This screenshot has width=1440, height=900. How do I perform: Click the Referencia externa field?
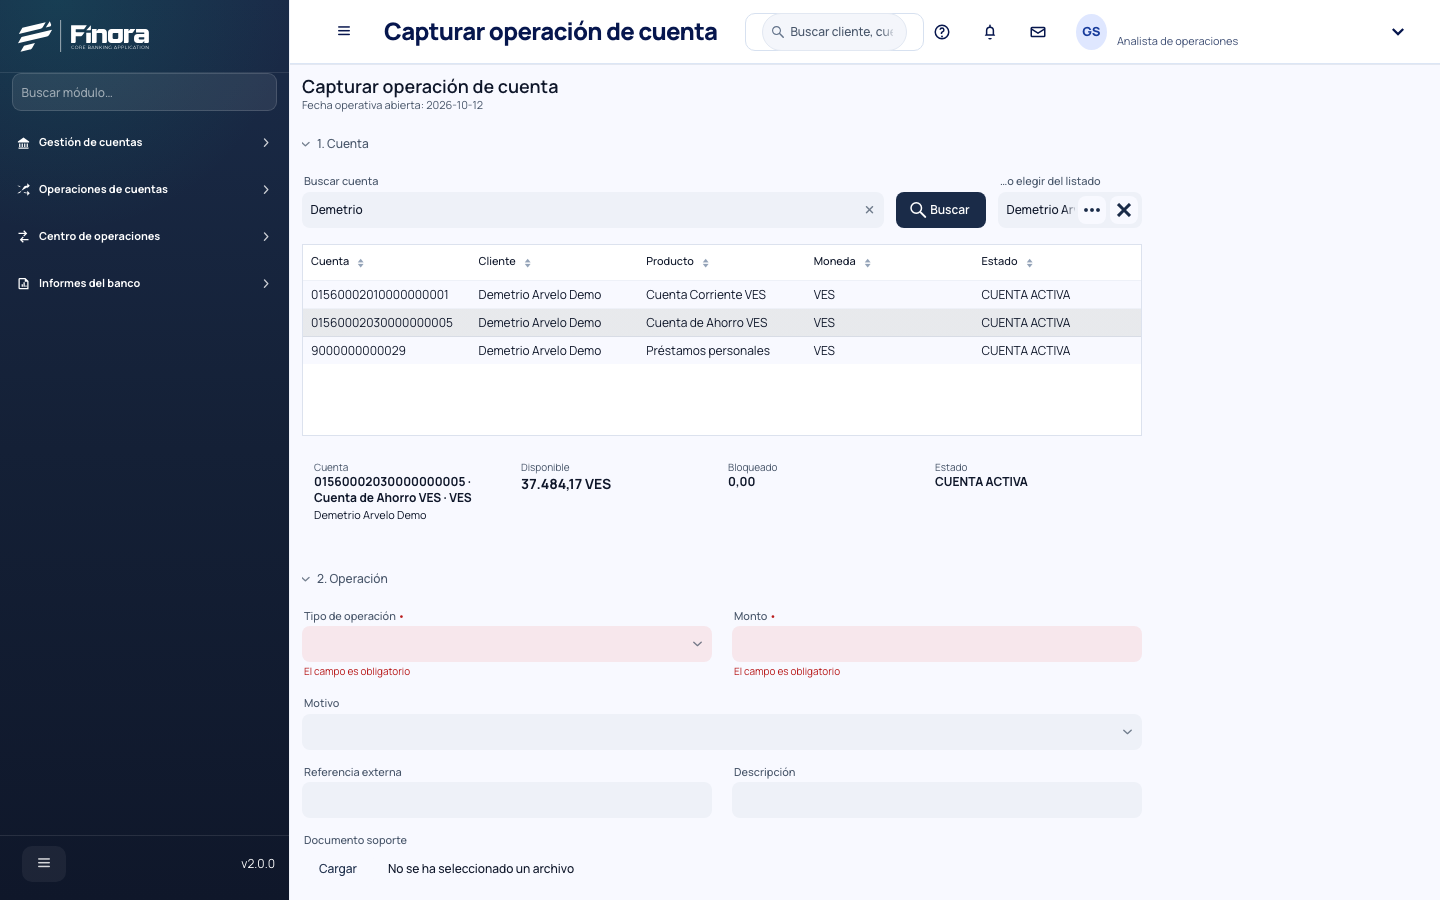click(507, 800)
